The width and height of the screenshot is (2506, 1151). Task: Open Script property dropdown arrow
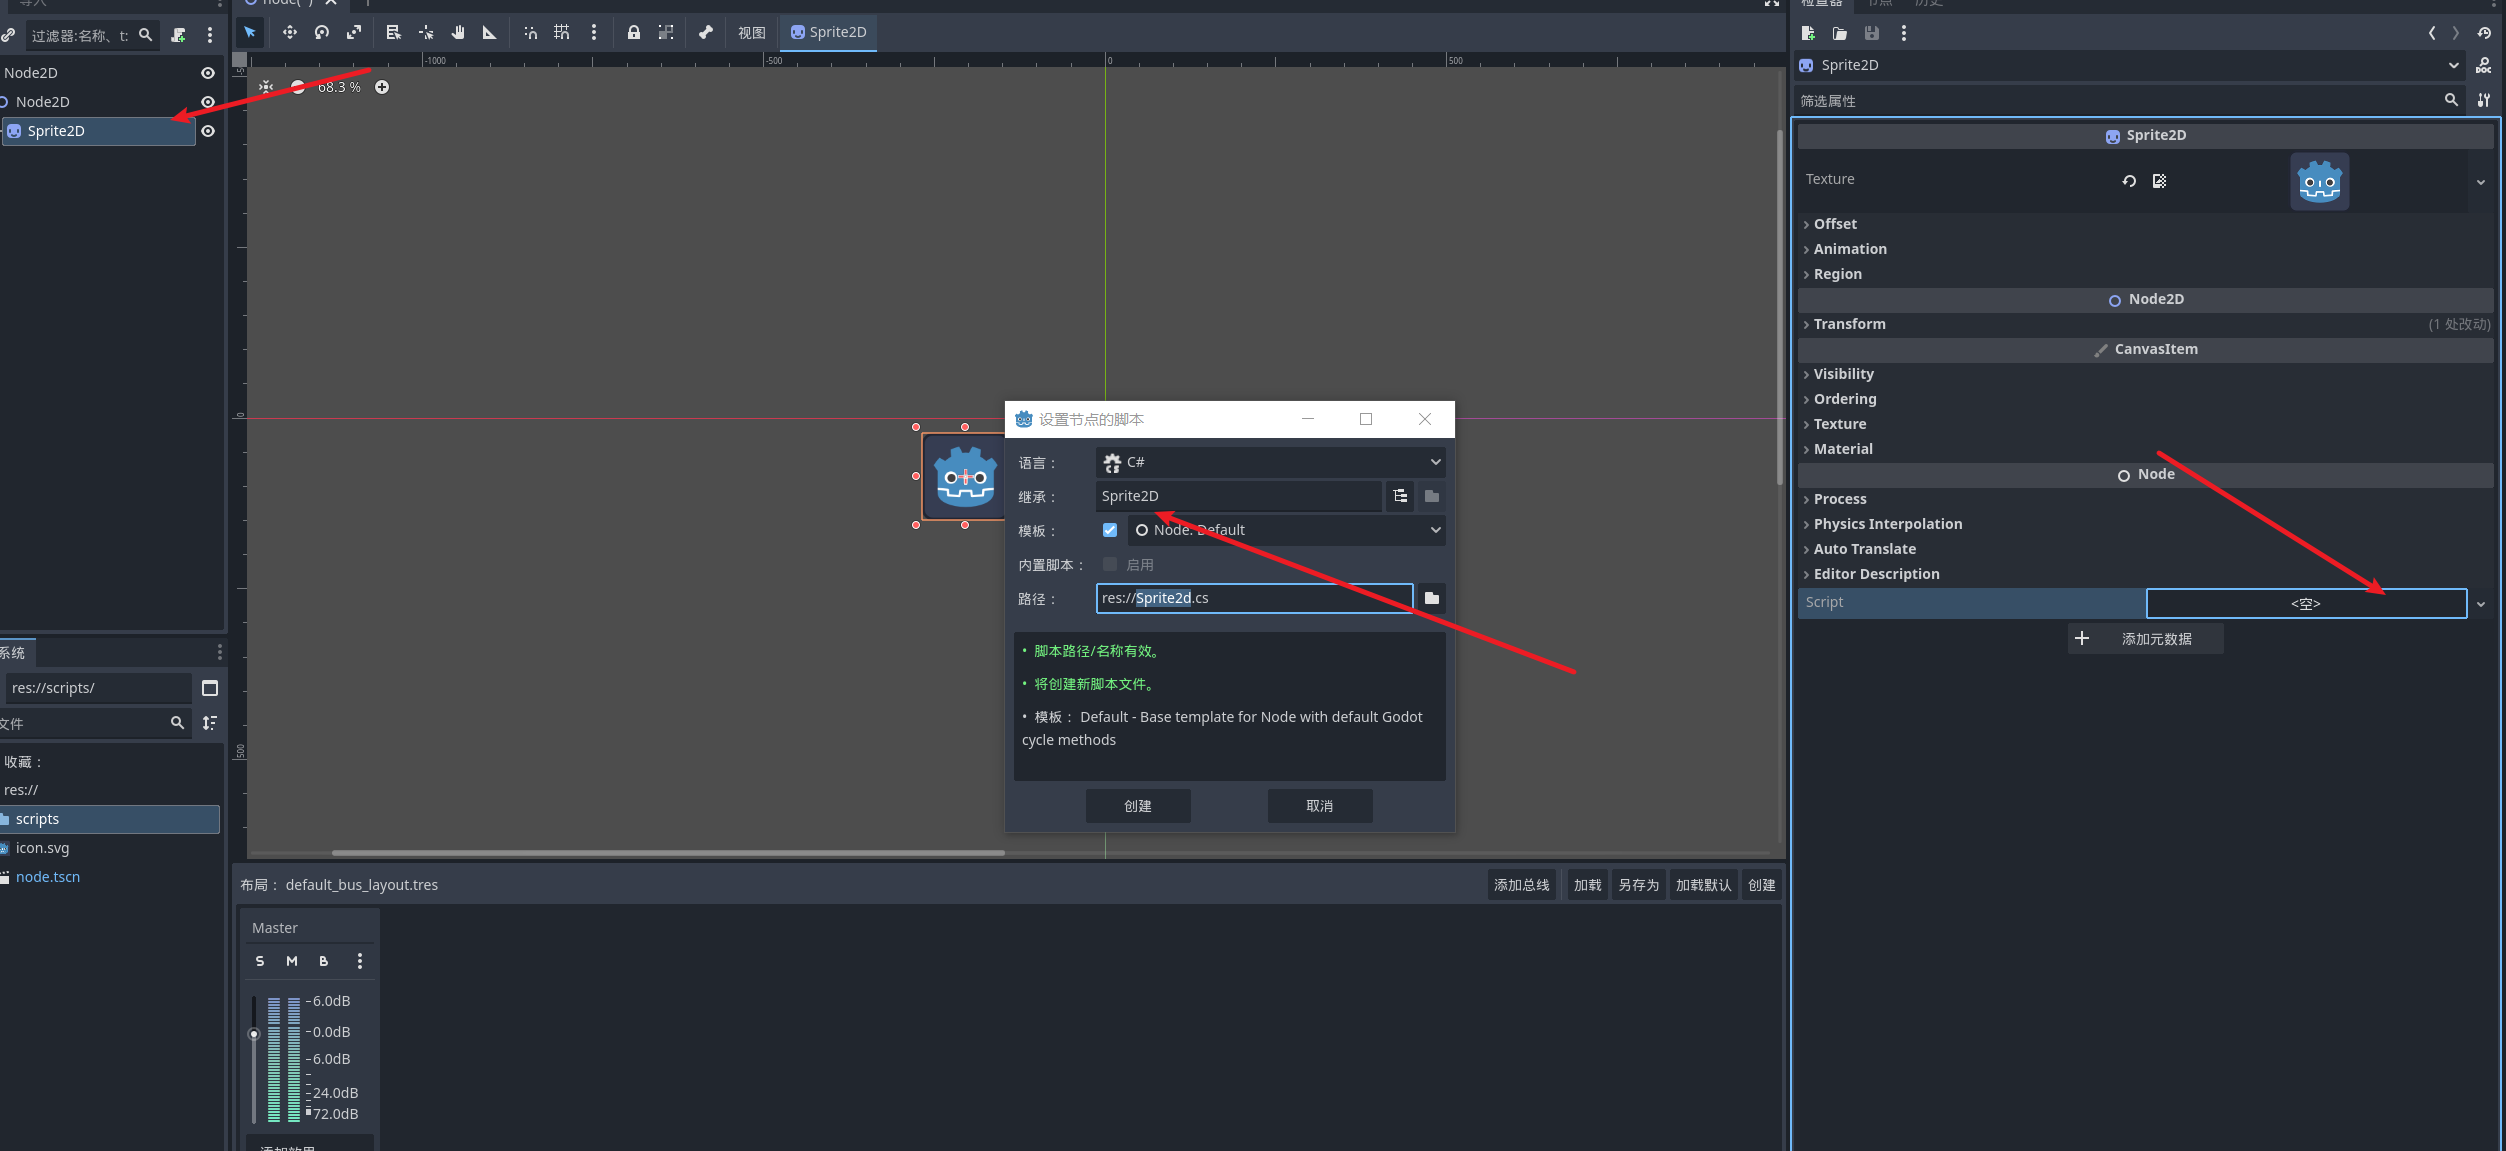(x=2481, y=604)
